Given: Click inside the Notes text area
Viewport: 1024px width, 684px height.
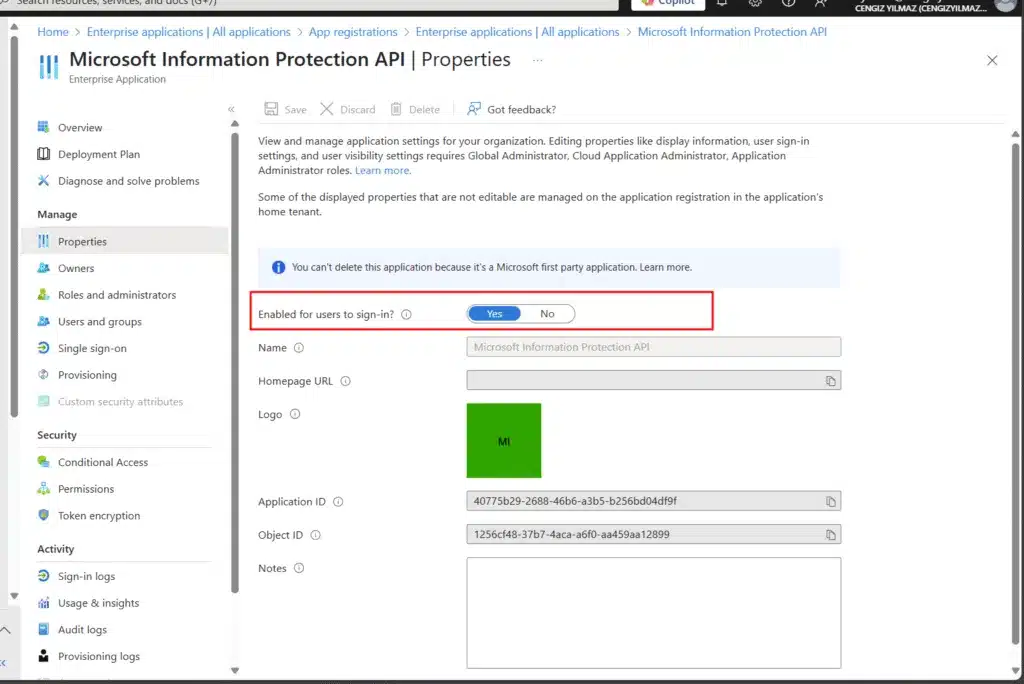Looking at the screenshot, I should (653, 612).
